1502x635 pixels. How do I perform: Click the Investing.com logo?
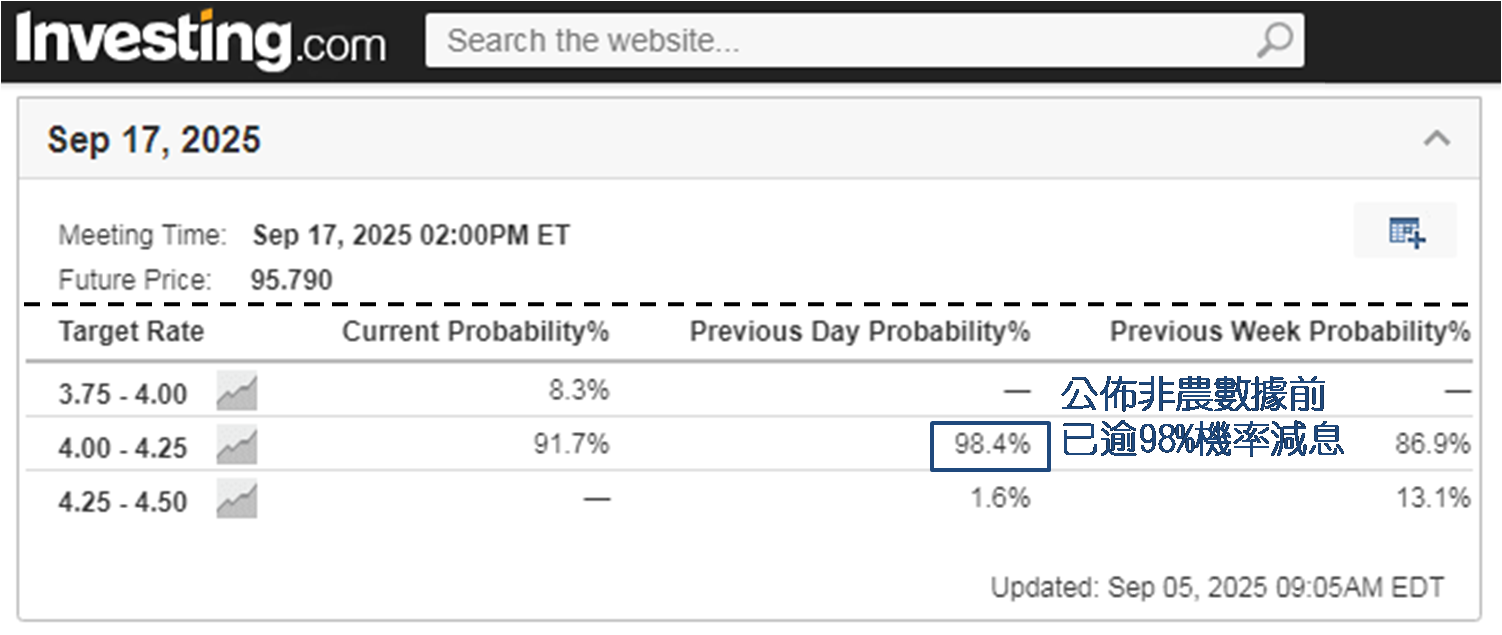(200, 42)
